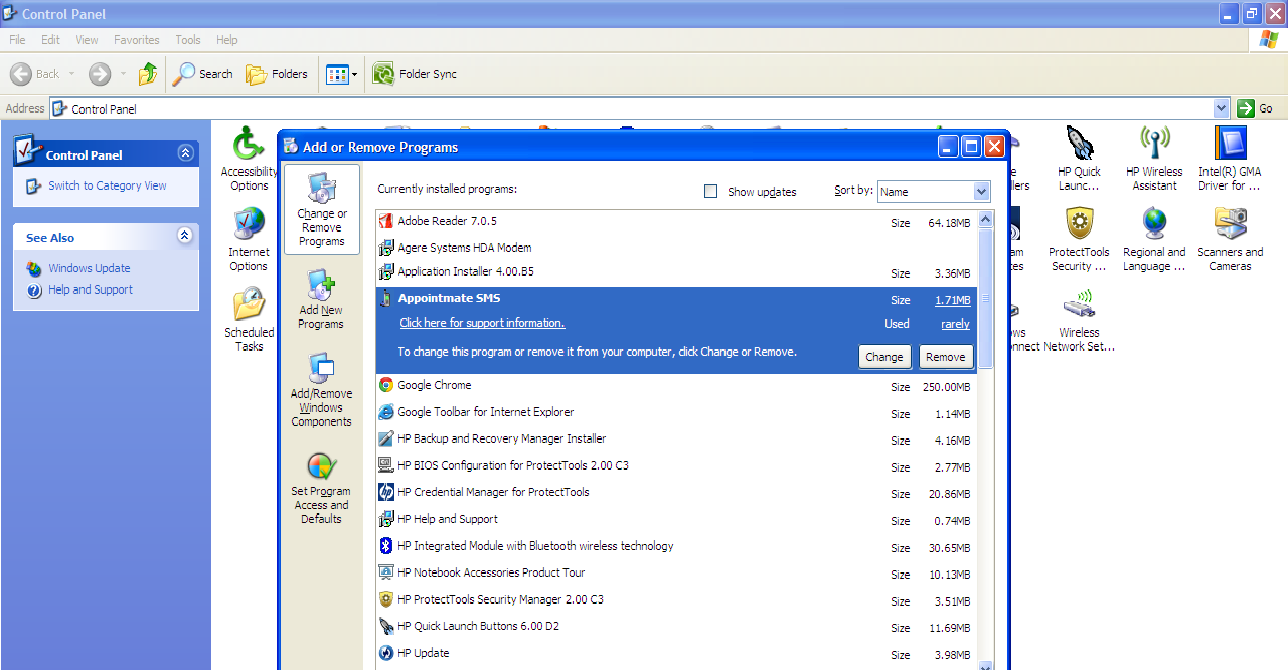Select HP Help and Support entry
Screen dimensions: 1288x670
click(676, 520)
